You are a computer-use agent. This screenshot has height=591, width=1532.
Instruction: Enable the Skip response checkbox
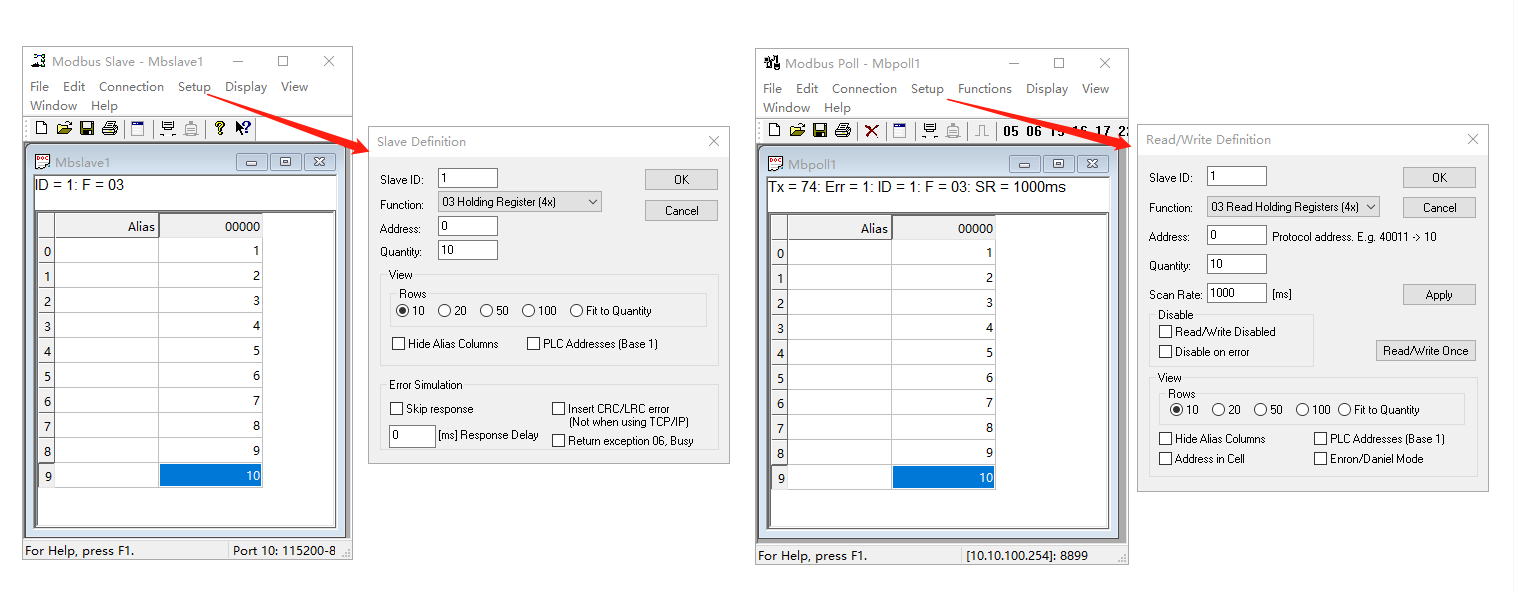pyautogui.click(x=397, y=409)
